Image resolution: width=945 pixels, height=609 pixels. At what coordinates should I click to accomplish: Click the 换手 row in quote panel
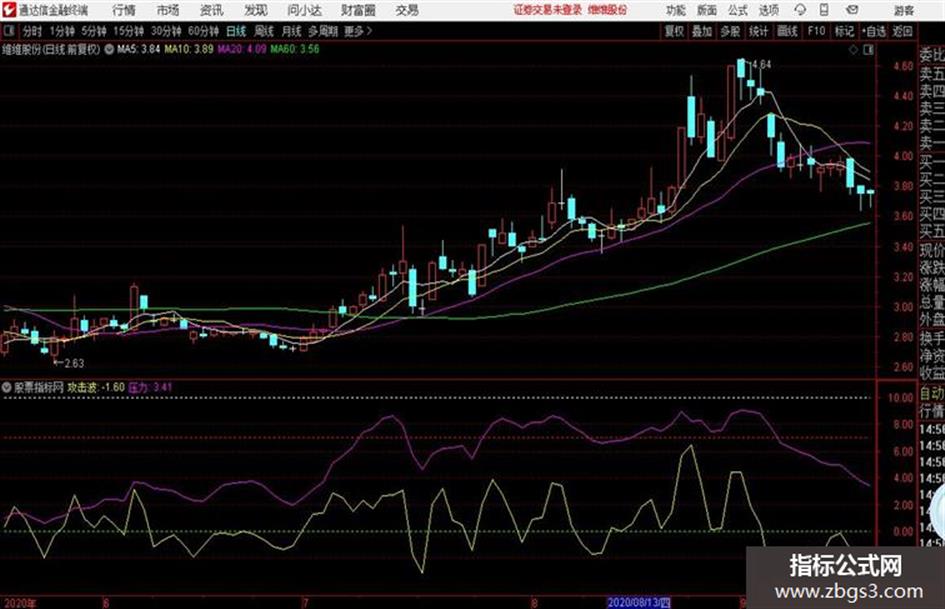[x=932, y=338]
